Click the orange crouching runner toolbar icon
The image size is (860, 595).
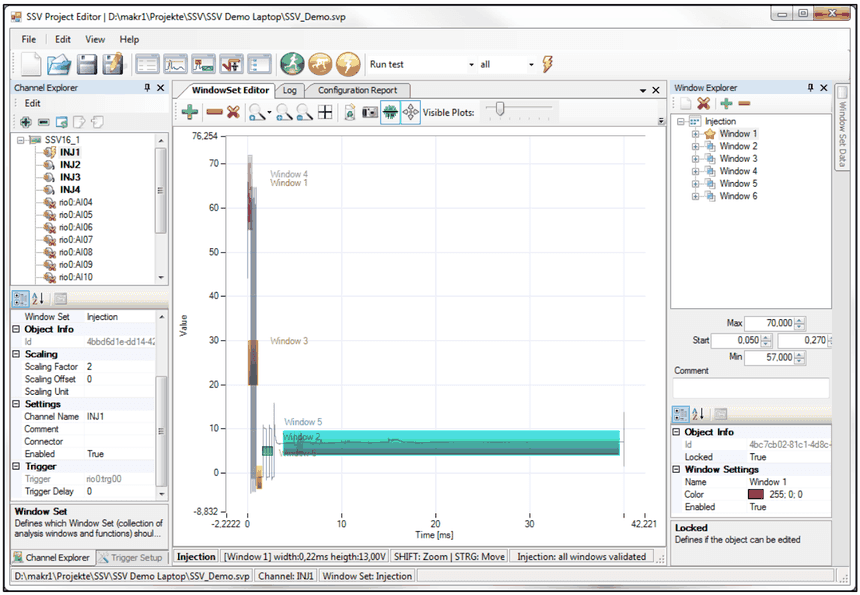[x=320, y=64]
